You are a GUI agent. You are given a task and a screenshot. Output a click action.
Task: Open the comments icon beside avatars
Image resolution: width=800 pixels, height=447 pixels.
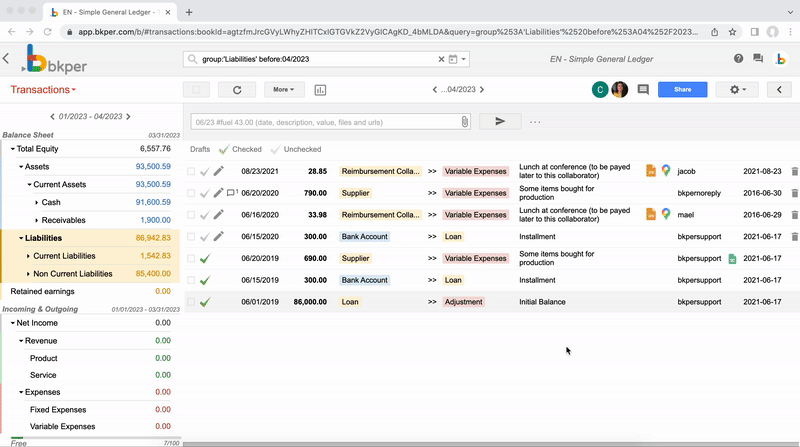[x=643, y=90]
